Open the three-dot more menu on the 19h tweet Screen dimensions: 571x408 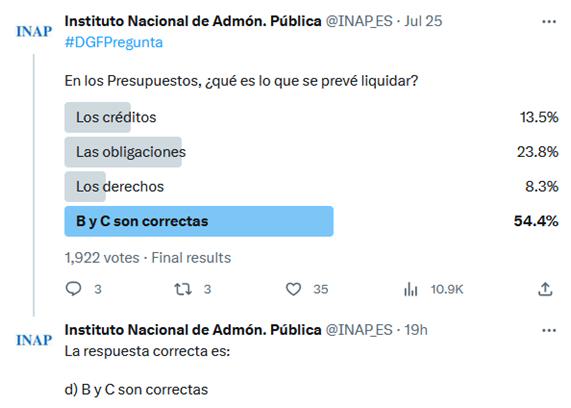549,331
